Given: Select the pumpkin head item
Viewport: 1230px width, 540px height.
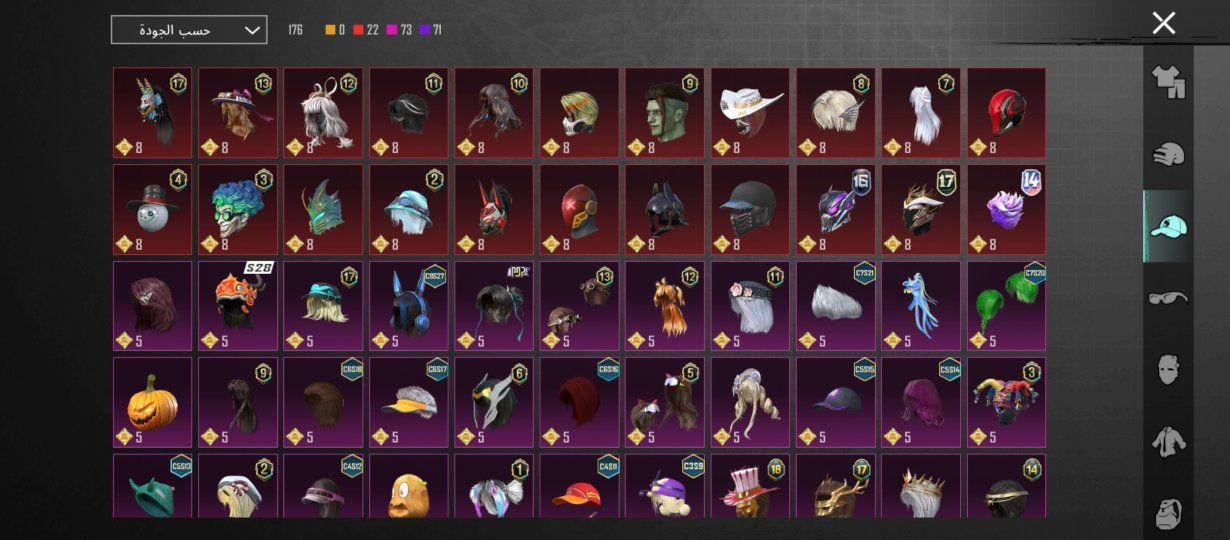Looking at the screenshot, I should pyautogui.click(x=152, y=402).
